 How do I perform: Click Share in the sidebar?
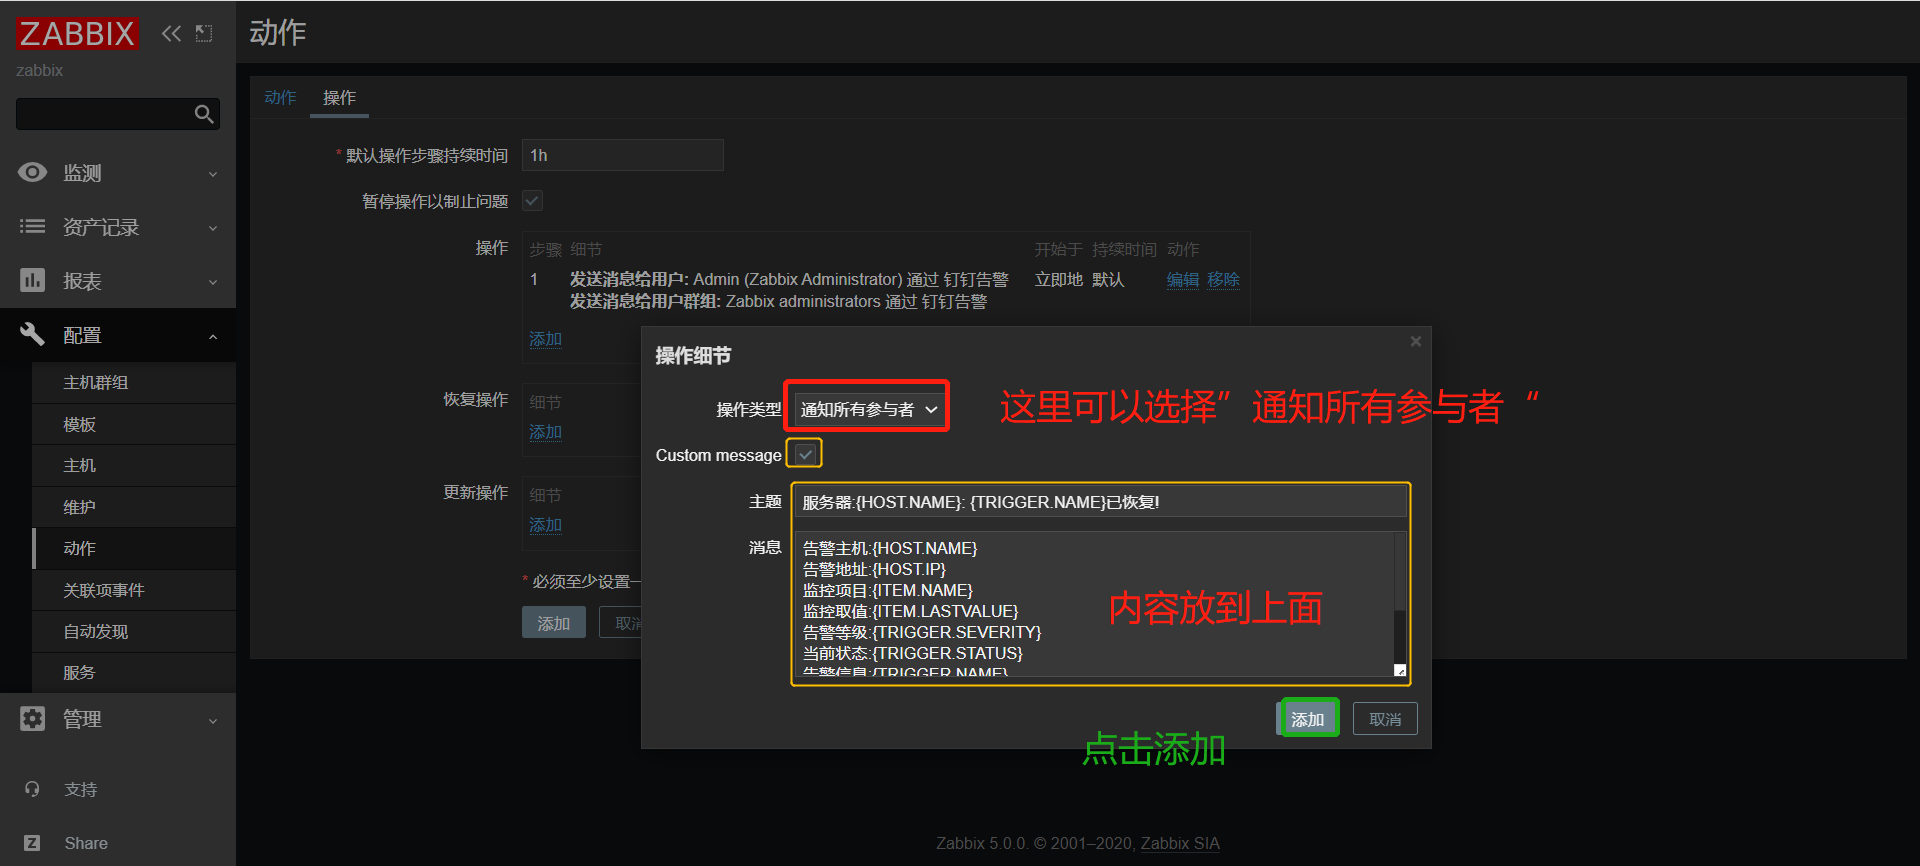[86, 844]
